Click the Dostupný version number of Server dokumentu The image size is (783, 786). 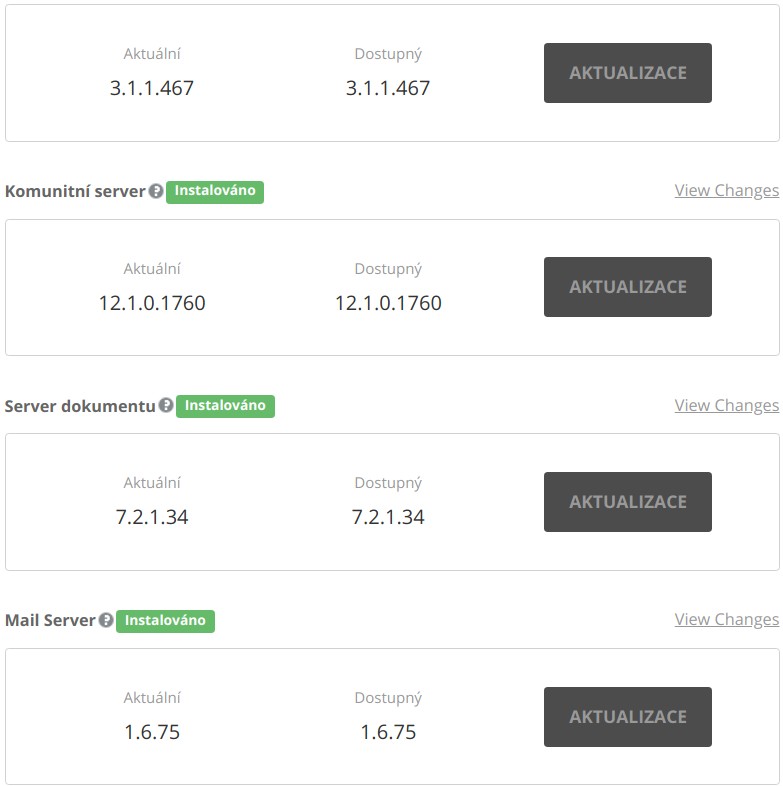tap(388, 517)
